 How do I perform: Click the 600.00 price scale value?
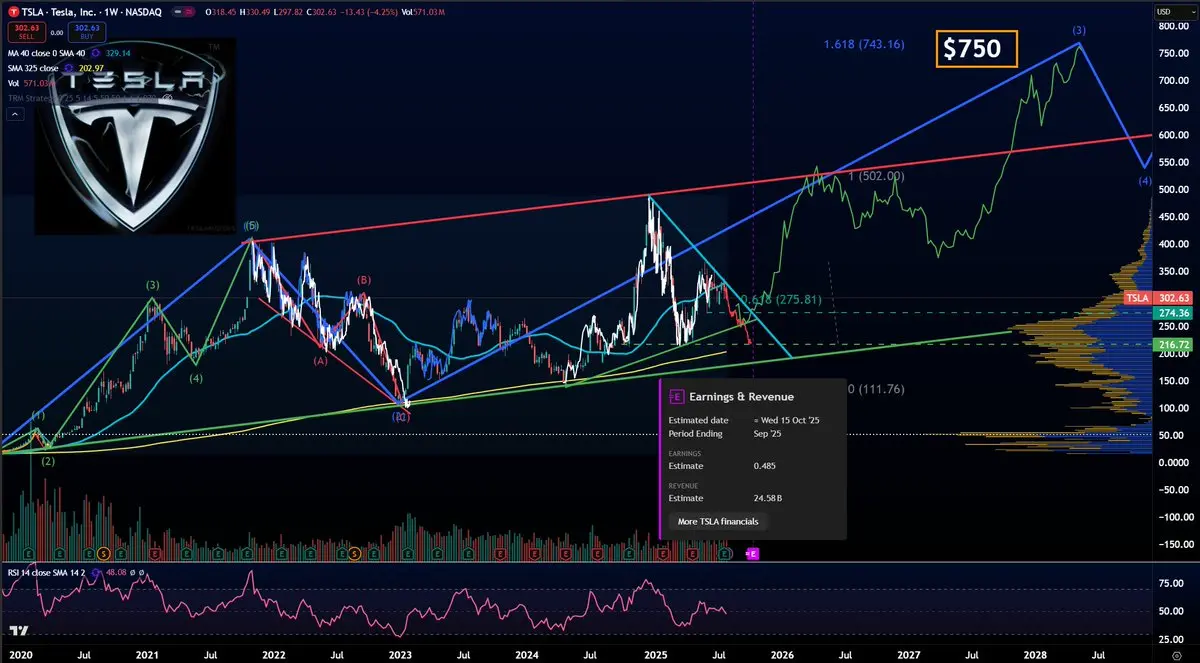click(1173, 135)
